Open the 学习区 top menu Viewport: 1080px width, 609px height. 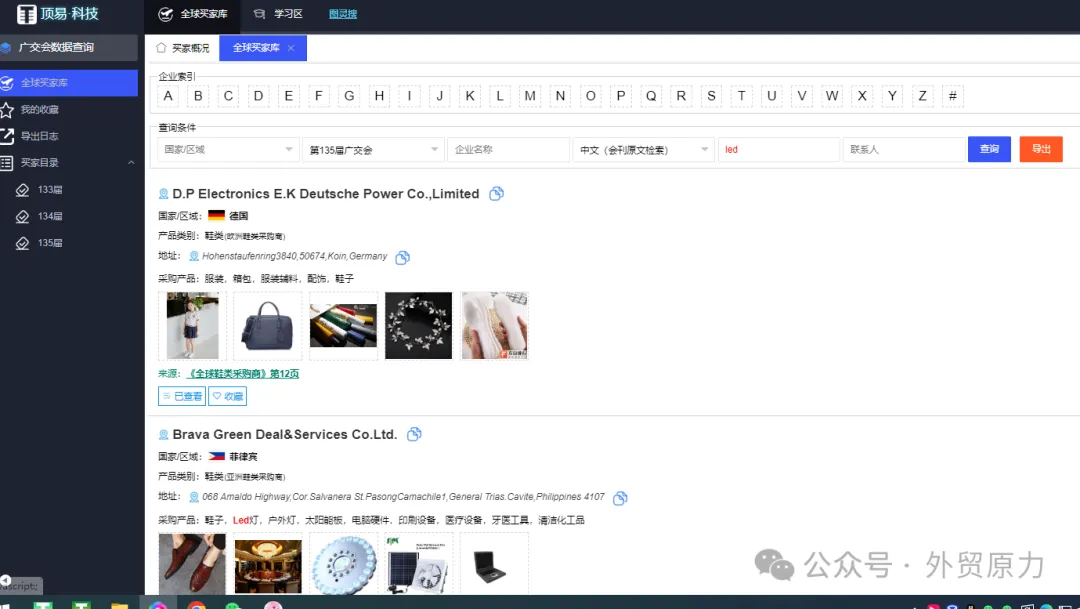(278, 14)
